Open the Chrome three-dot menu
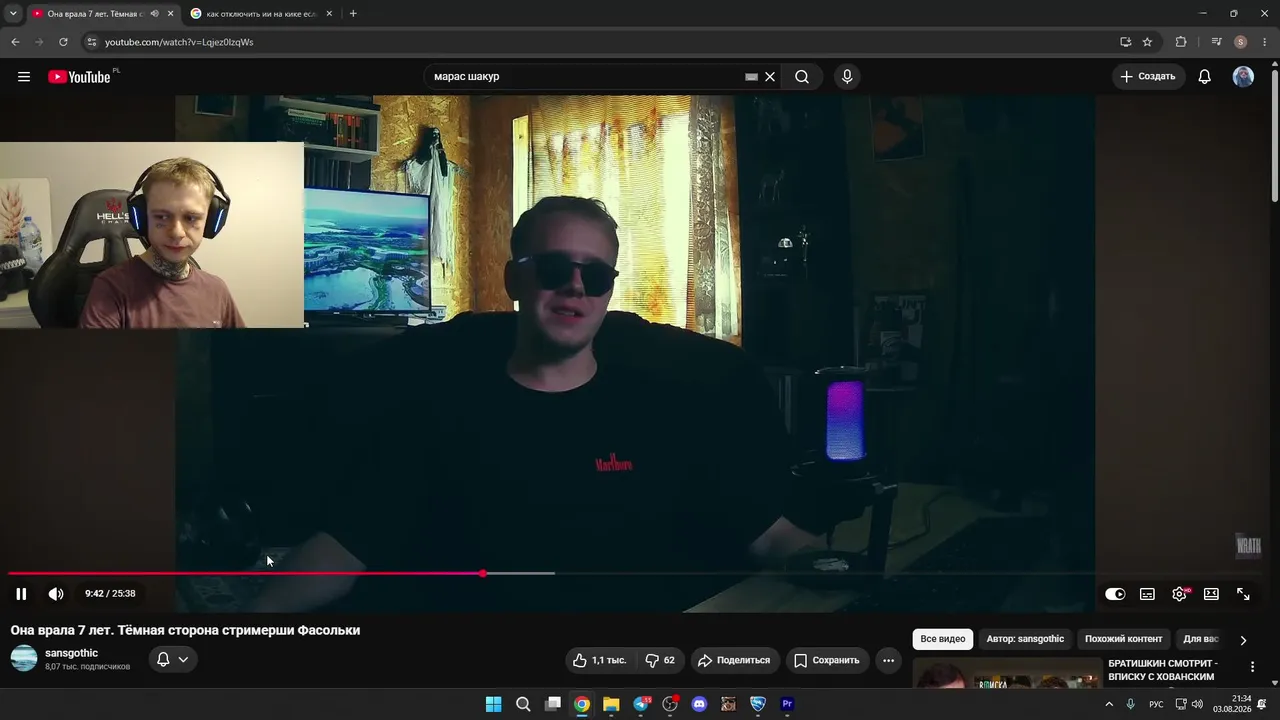Screen dimensions: 1280x720 click(x=1265, y=42)
